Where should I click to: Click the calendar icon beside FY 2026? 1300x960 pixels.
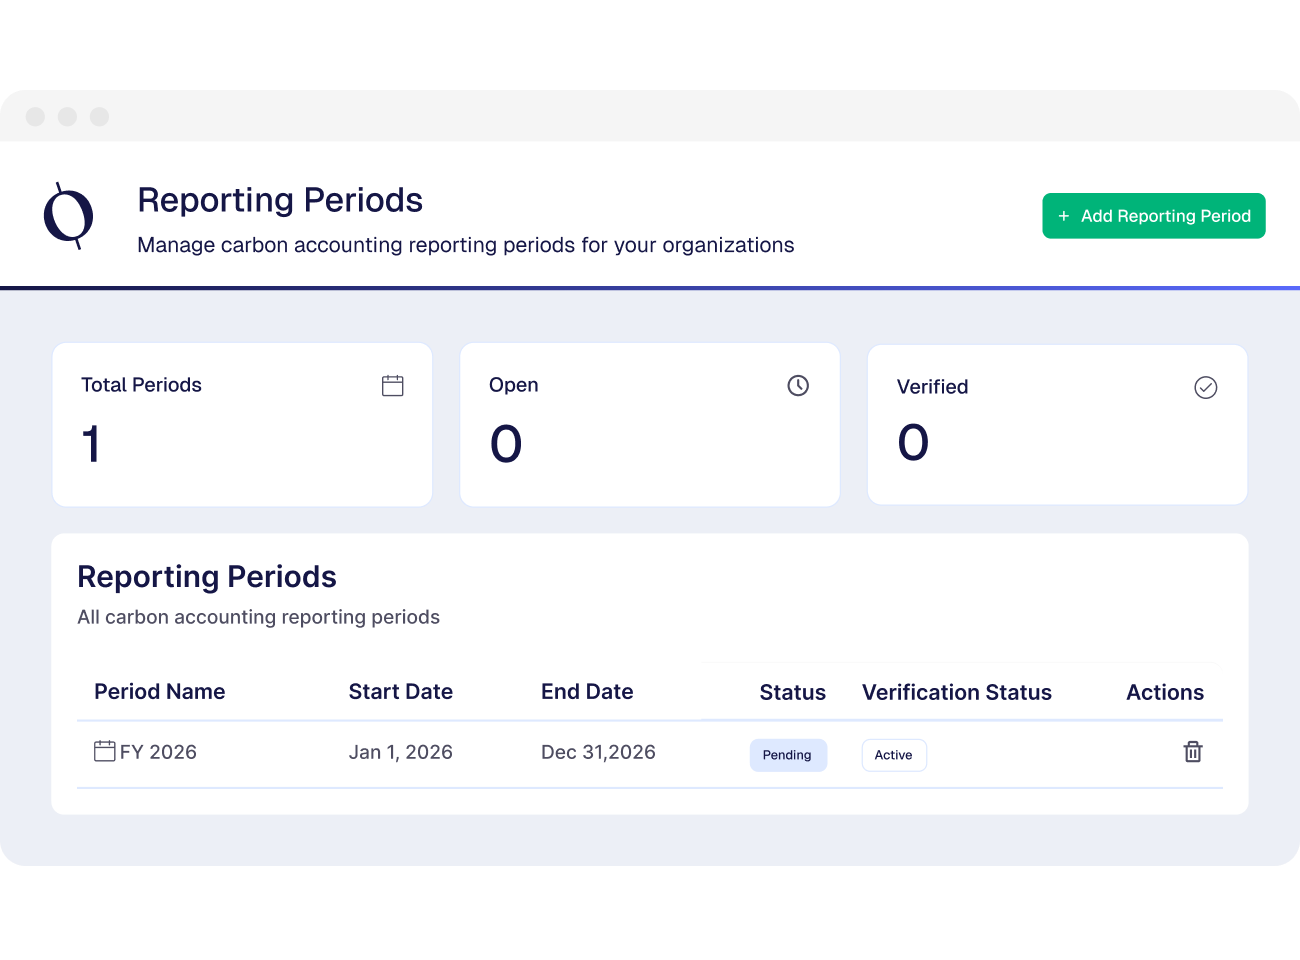click(104, 751)
